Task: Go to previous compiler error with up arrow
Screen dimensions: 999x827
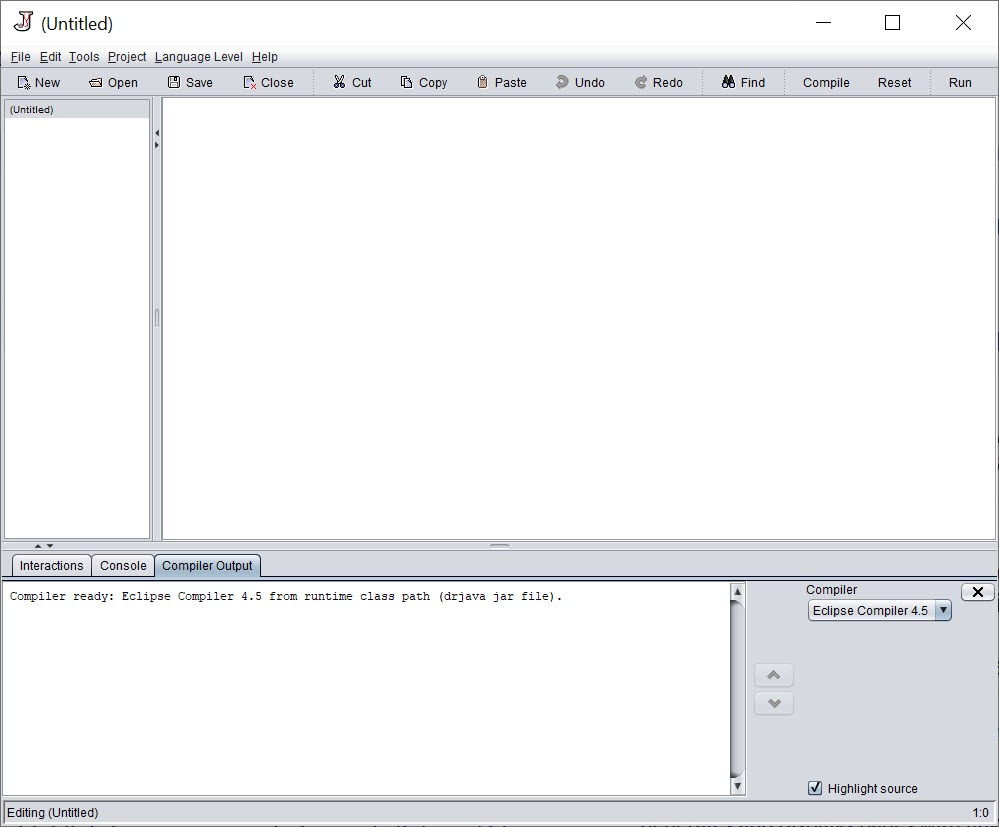Action: (x=773, y=675)
